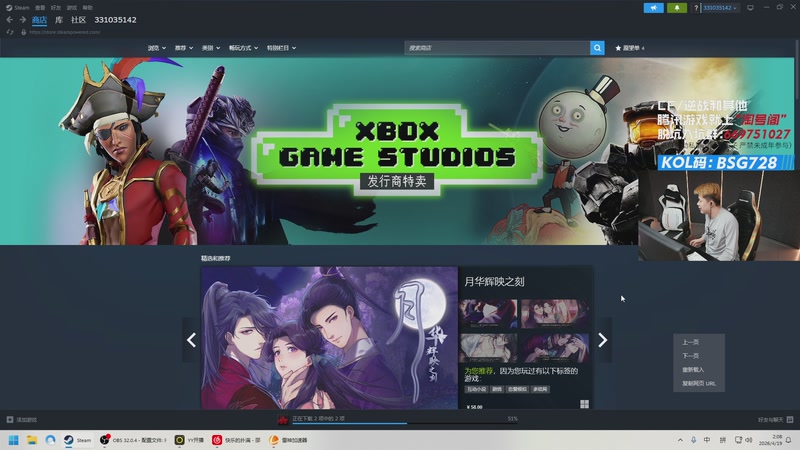The image size is (800, 450).
Task: Expand the 畅玩方式 store dropdown
Action: coord(243,48)
